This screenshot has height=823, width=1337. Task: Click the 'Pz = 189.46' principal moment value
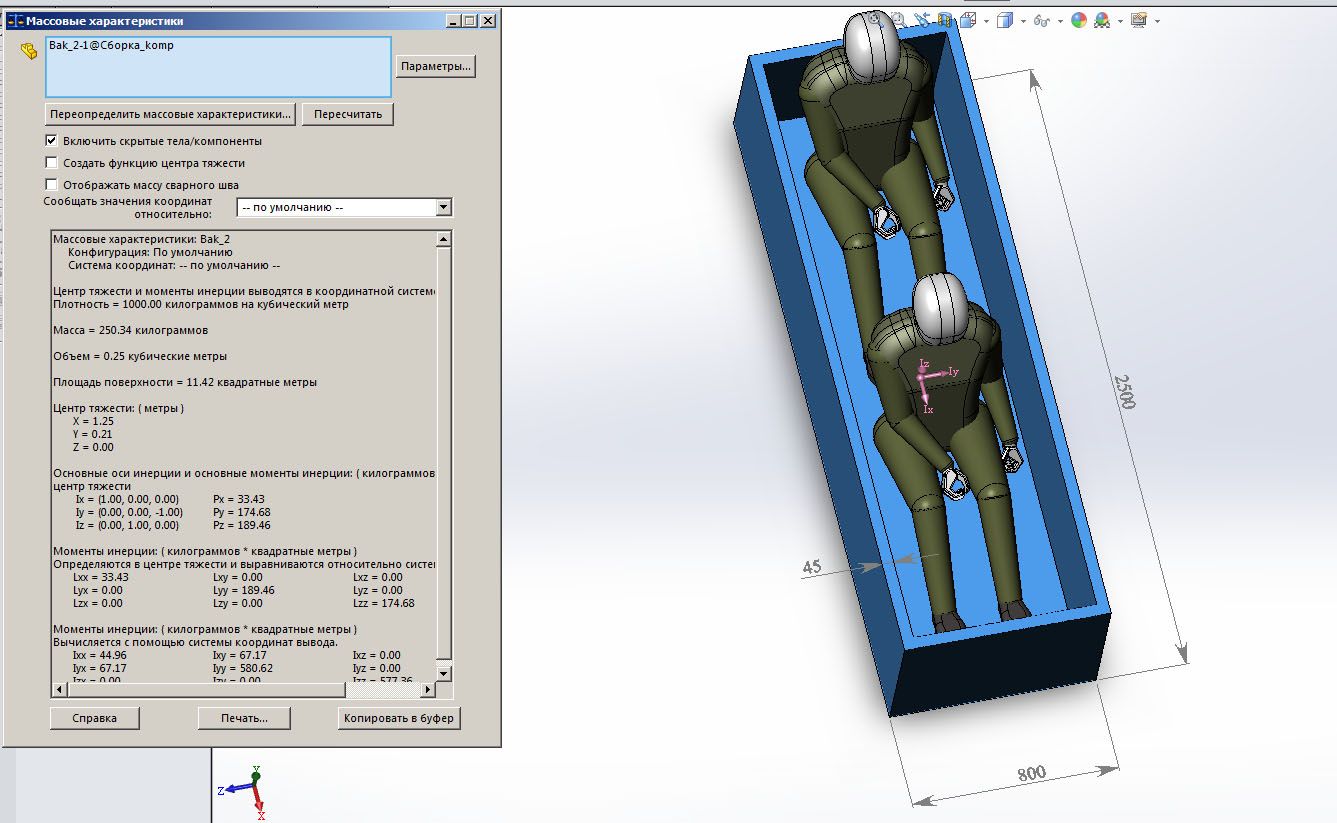pyautogui.click(x=241, y=525)
